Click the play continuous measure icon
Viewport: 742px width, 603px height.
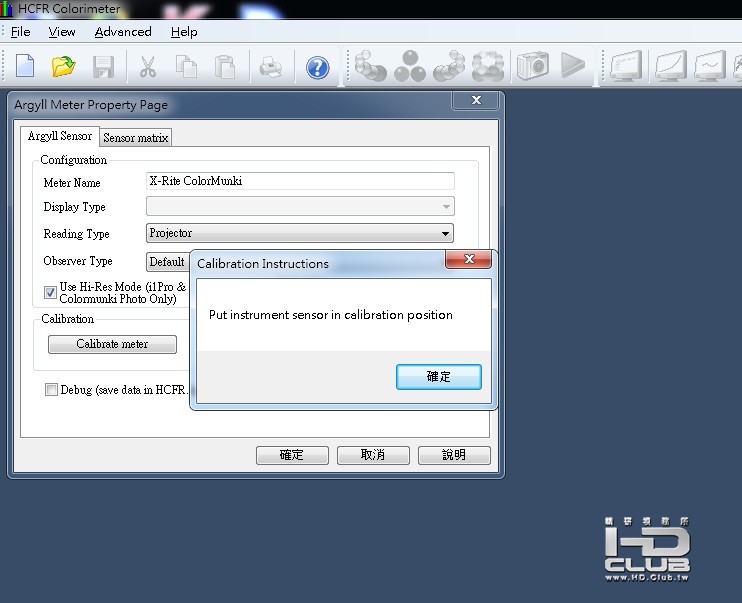click(573, 65)
